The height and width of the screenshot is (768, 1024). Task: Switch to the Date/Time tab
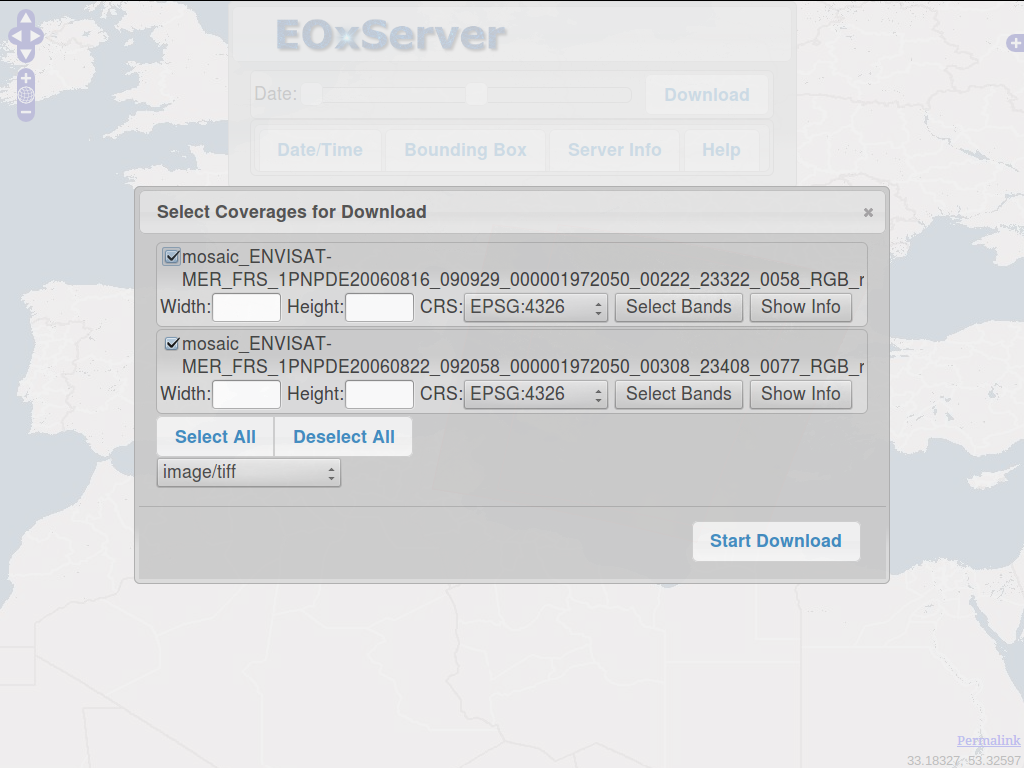point(320,150)
